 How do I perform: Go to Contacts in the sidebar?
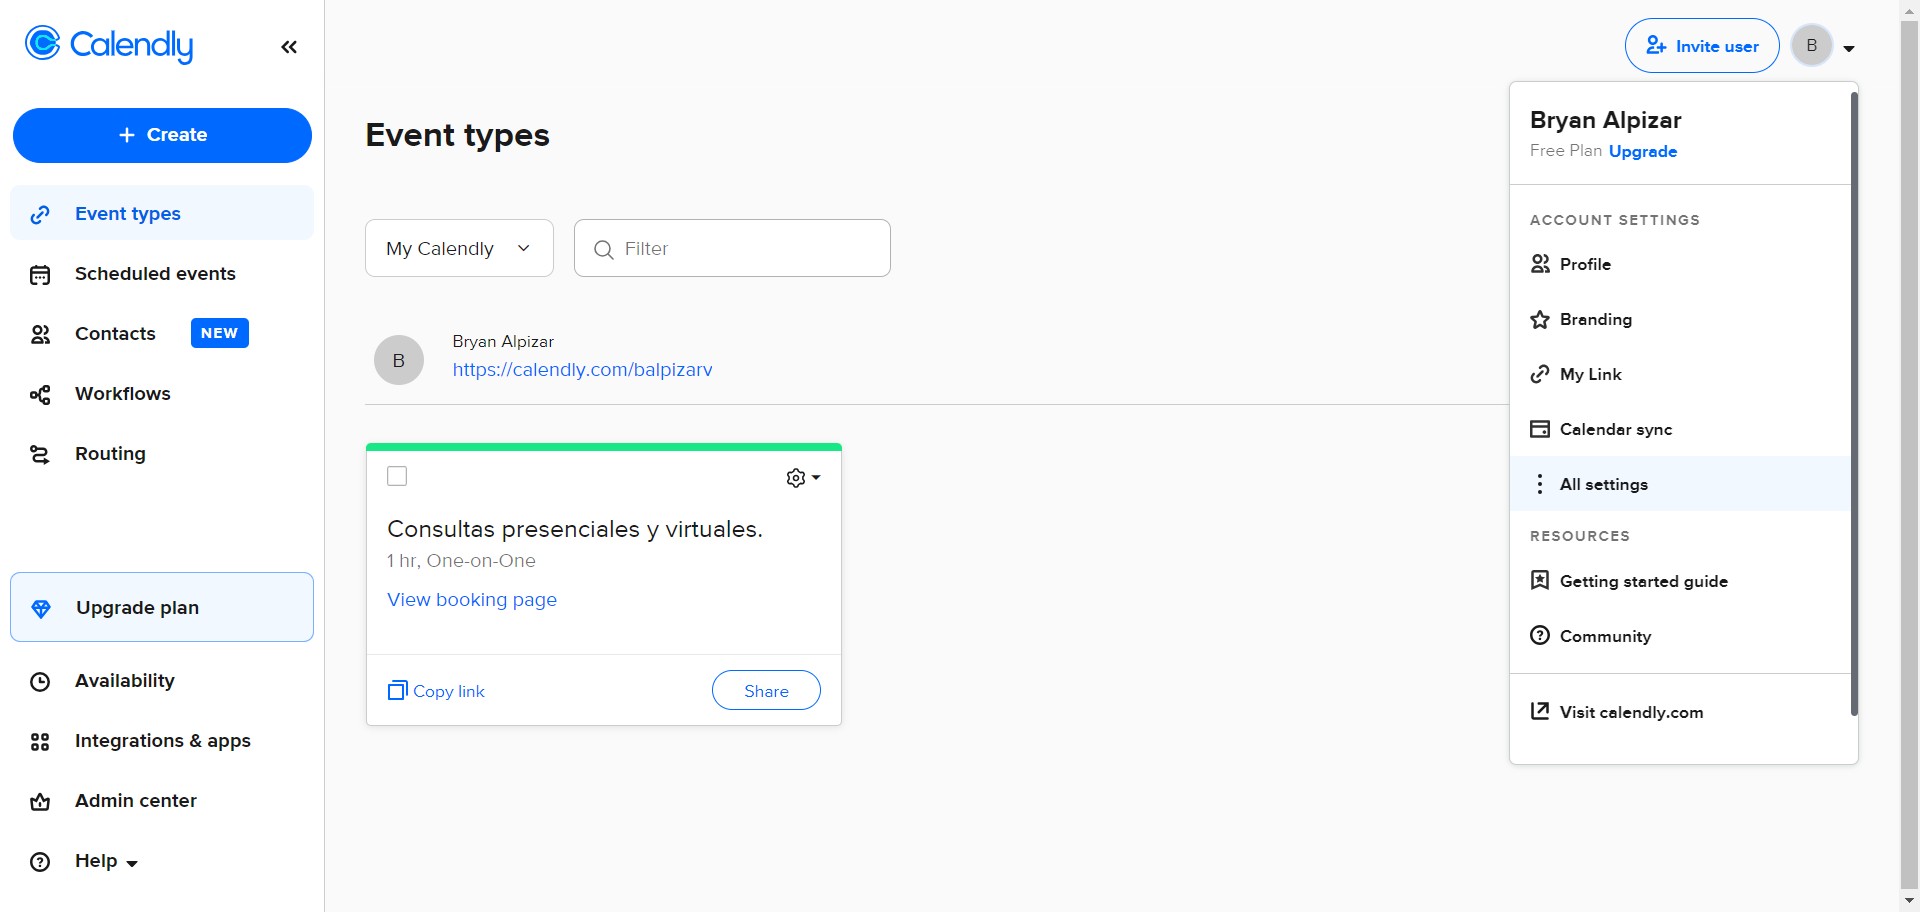coord(114,333)
